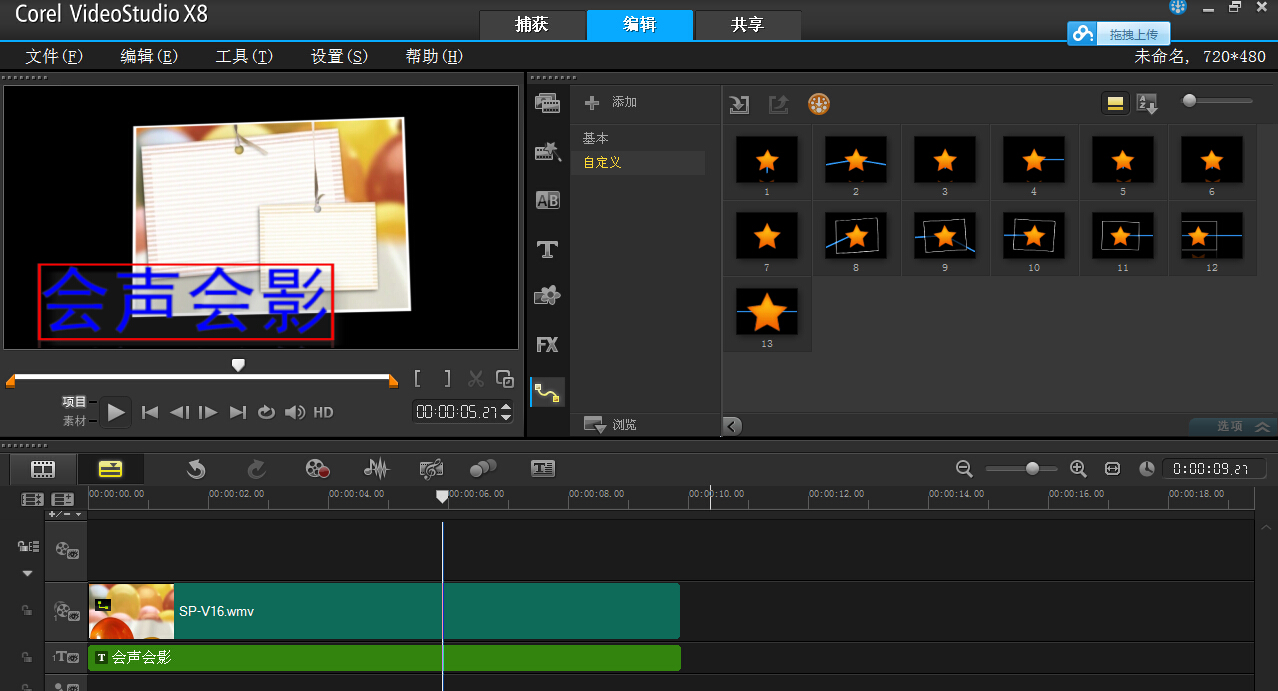Open the Media library panel icon
Image resolution: width=1278 pixels, height=691 pixels.
tap(547, 103)
